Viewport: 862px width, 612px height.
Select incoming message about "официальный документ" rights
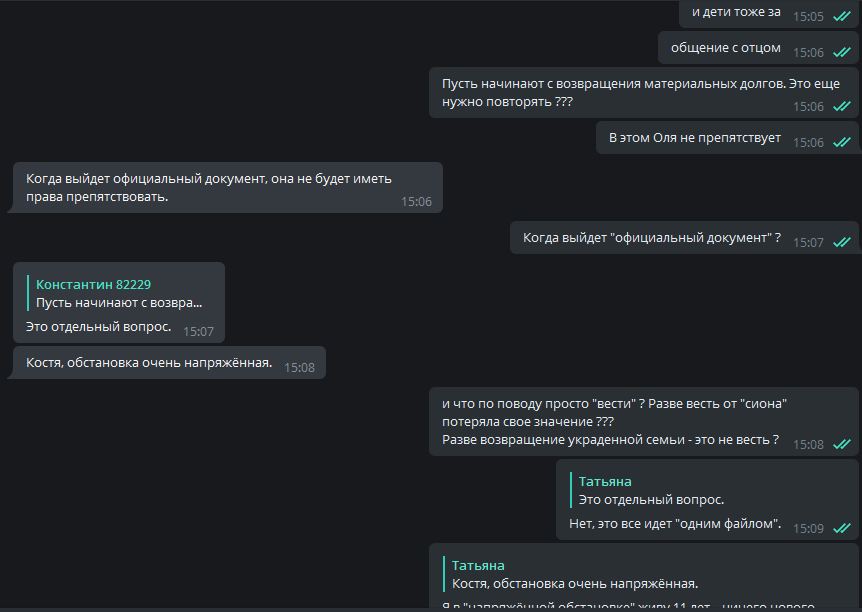[208, 187]
